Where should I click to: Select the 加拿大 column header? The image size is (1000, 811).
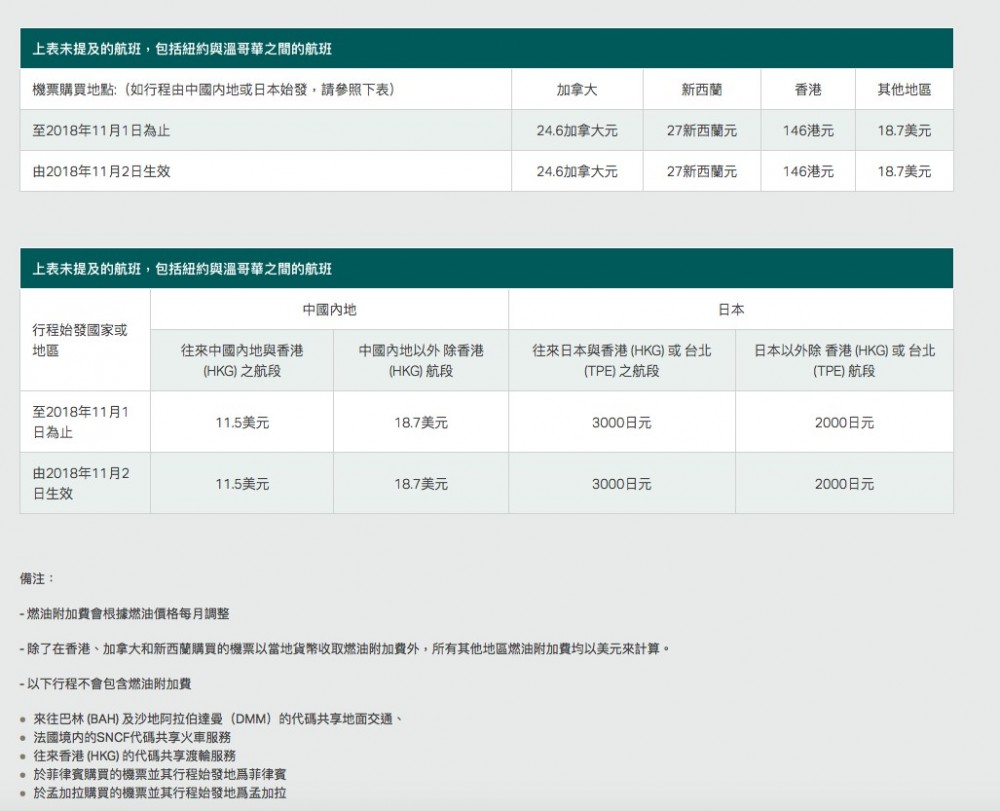tap(577, 90)
